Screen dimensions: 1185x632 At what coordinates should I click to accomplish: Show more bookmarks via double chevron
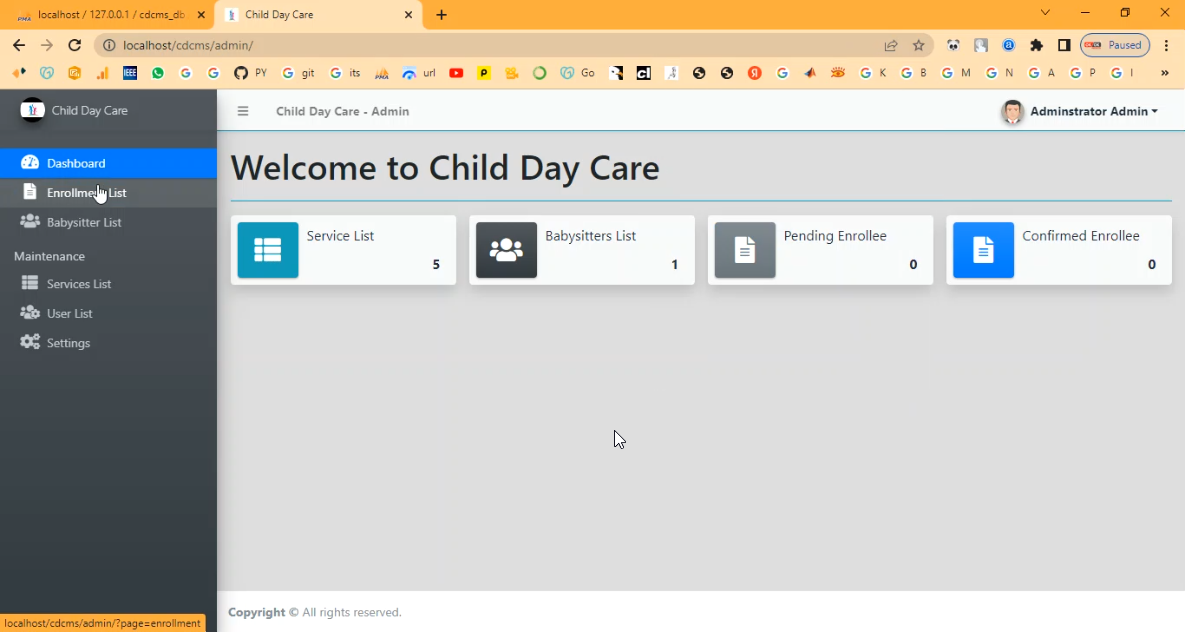point(1165,73)
